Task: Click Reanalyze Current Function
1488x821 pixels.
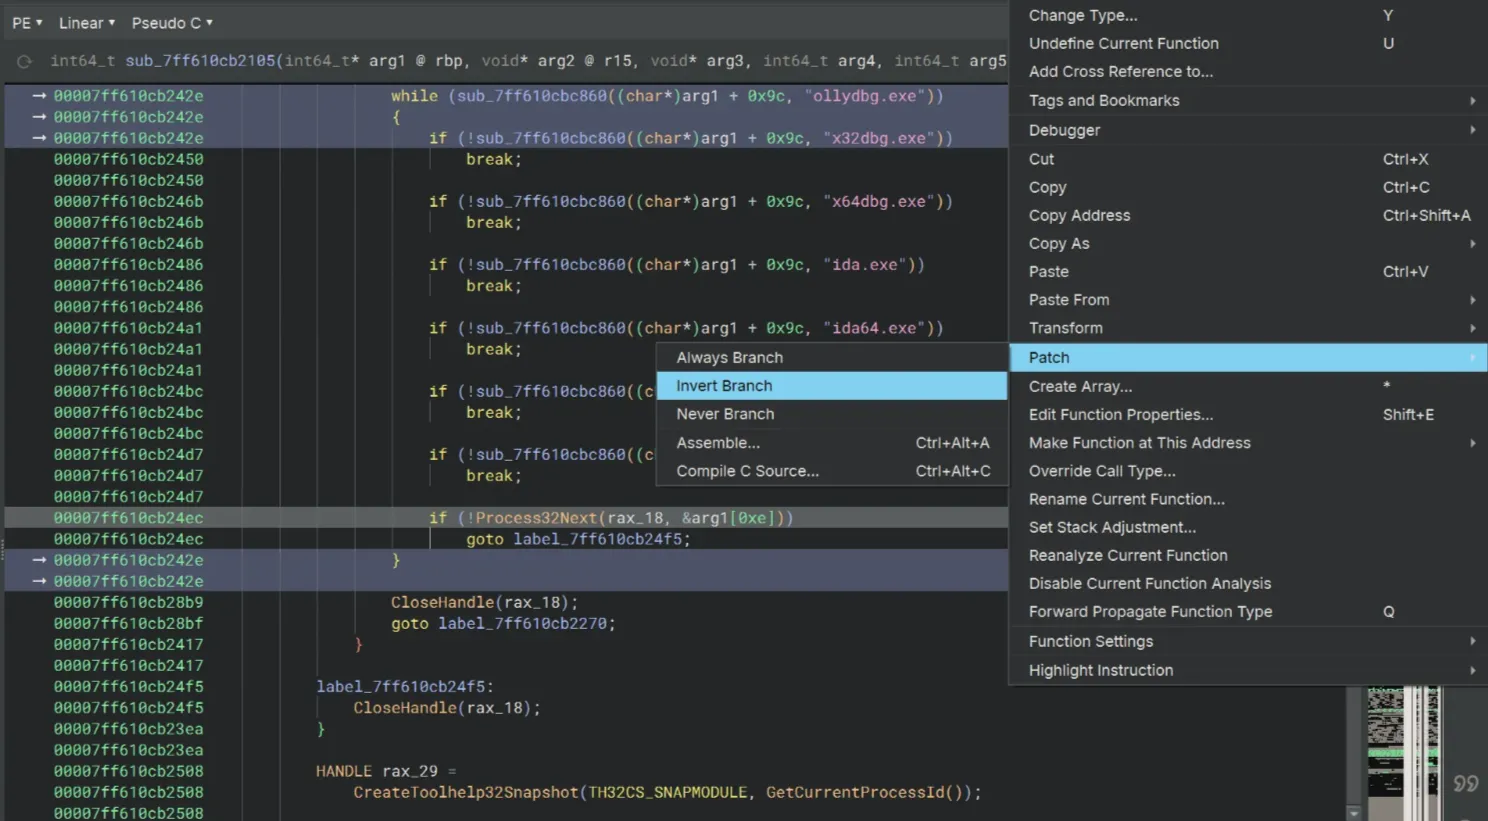Action: pyautogui.click(x=1128, y=556)
